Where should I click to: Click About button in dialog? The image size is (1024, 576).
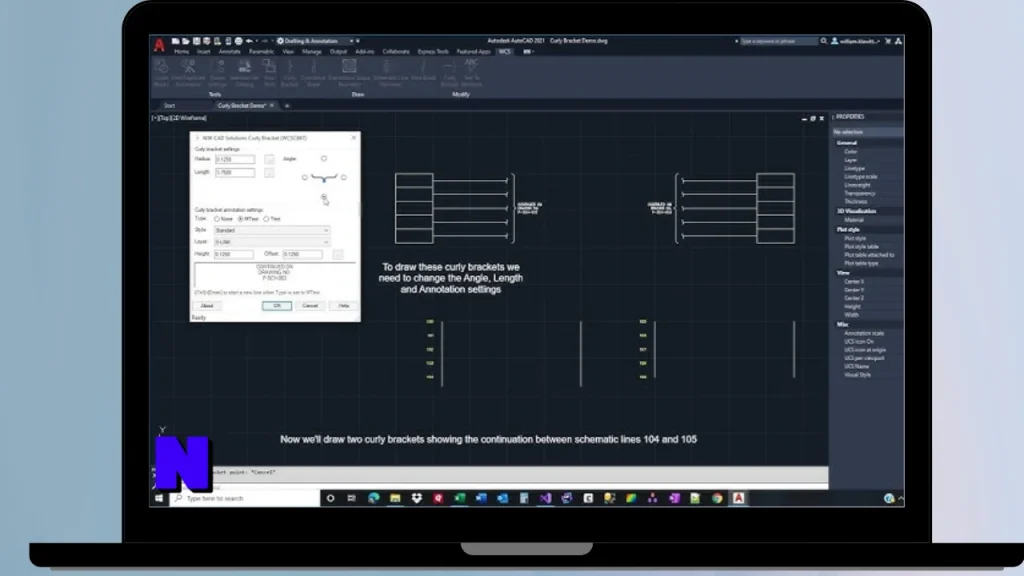[207, 306]
